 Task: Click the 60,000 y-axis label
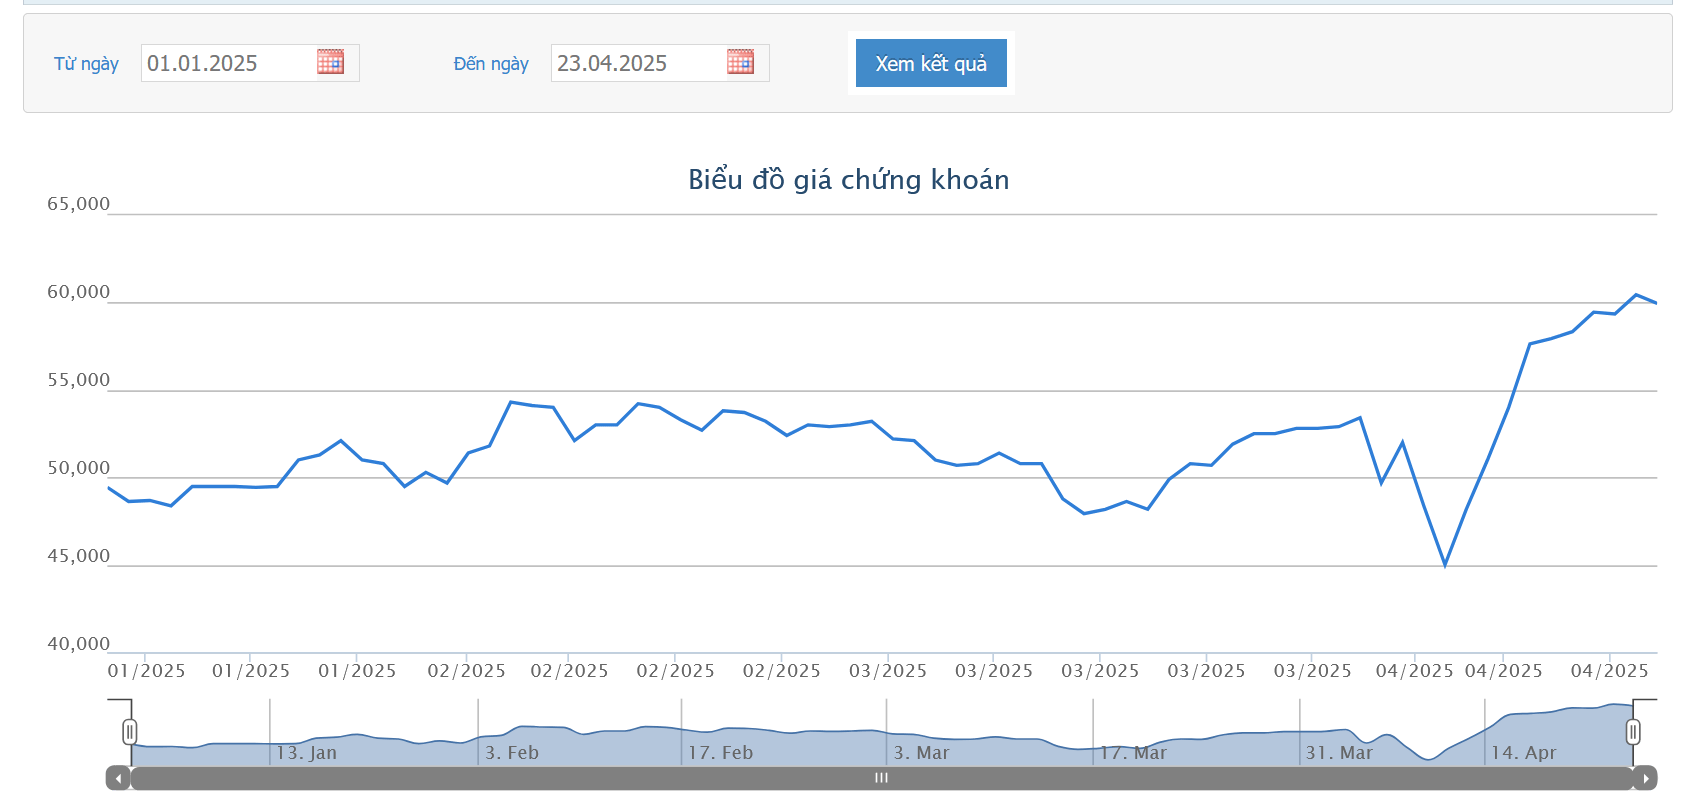coord(79,292)
